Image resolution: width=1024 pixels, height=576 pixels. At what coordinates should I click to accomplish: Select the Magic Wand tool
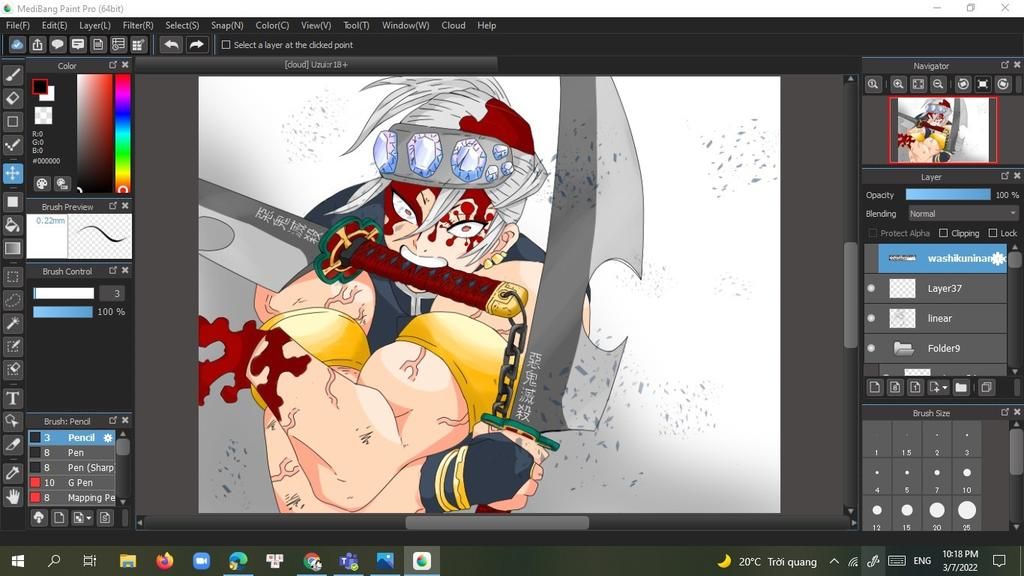point(12,323)
